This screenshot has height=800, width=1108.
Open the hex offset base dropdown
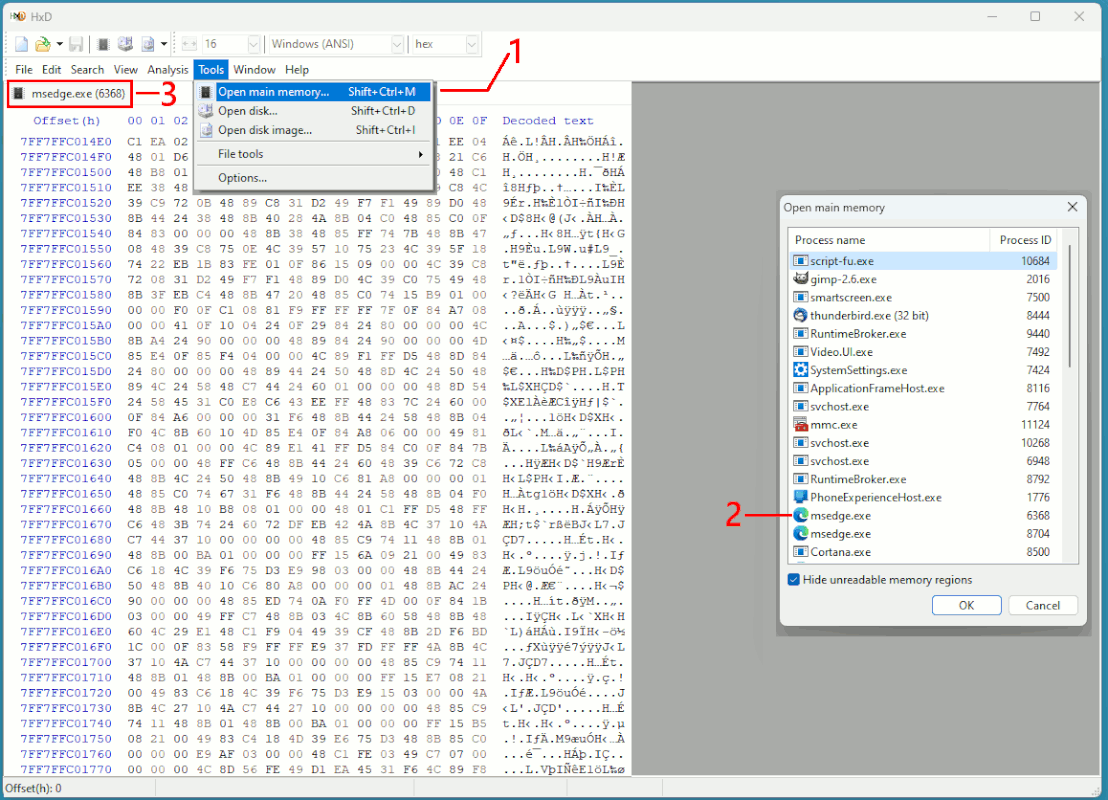tap(472, 44)
